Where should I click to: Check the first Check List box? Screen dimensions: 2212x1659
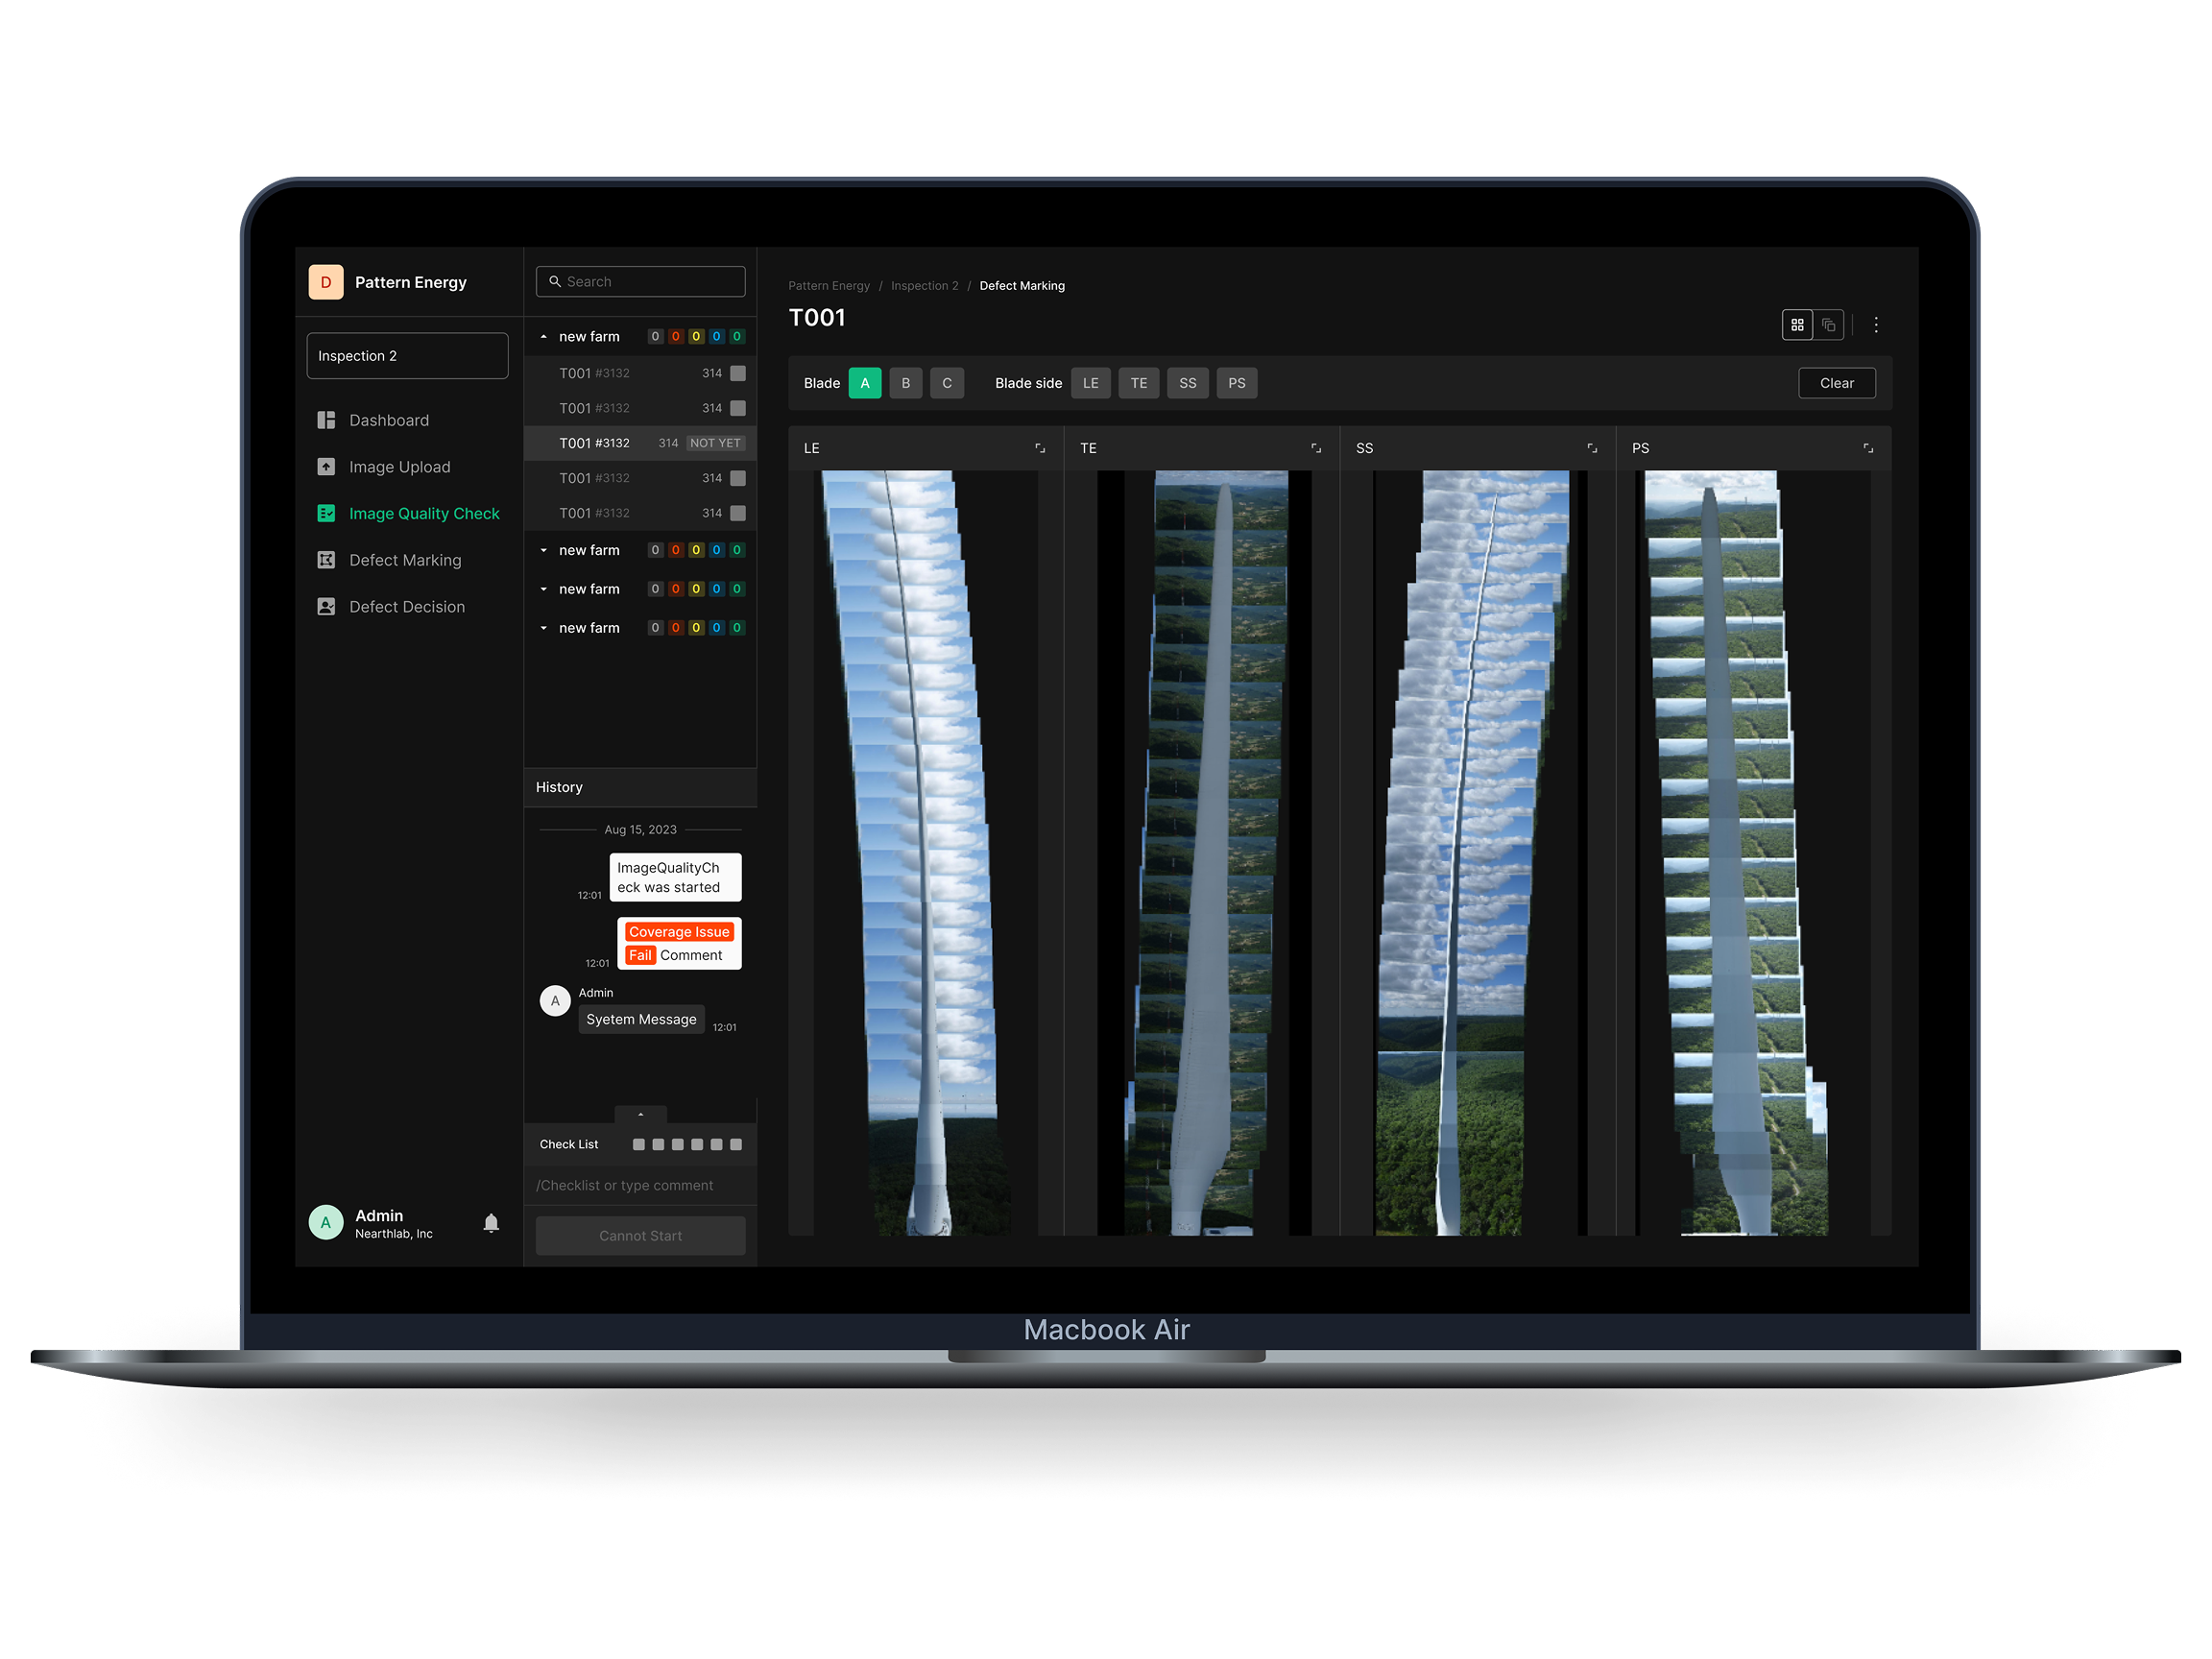coord(639,1144)
